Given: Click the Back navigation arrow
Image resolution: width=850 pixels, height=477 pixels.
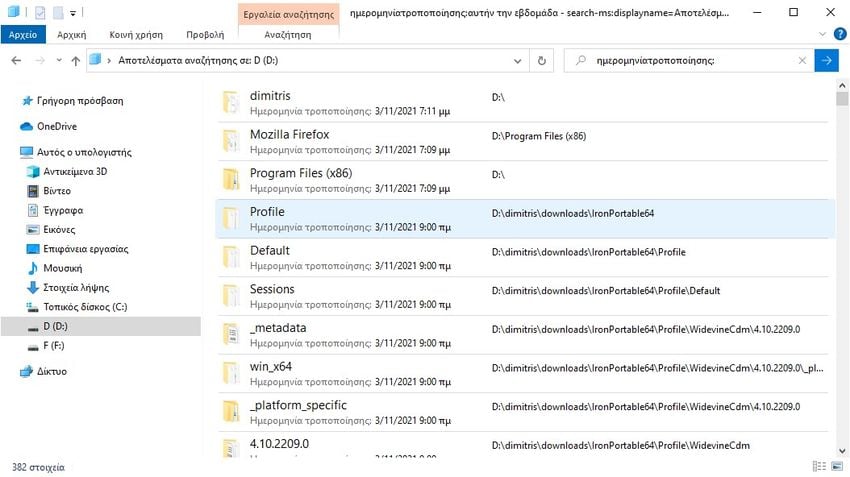Looking at the screenshot, I should pyautogui.click(x=16, y=60).
